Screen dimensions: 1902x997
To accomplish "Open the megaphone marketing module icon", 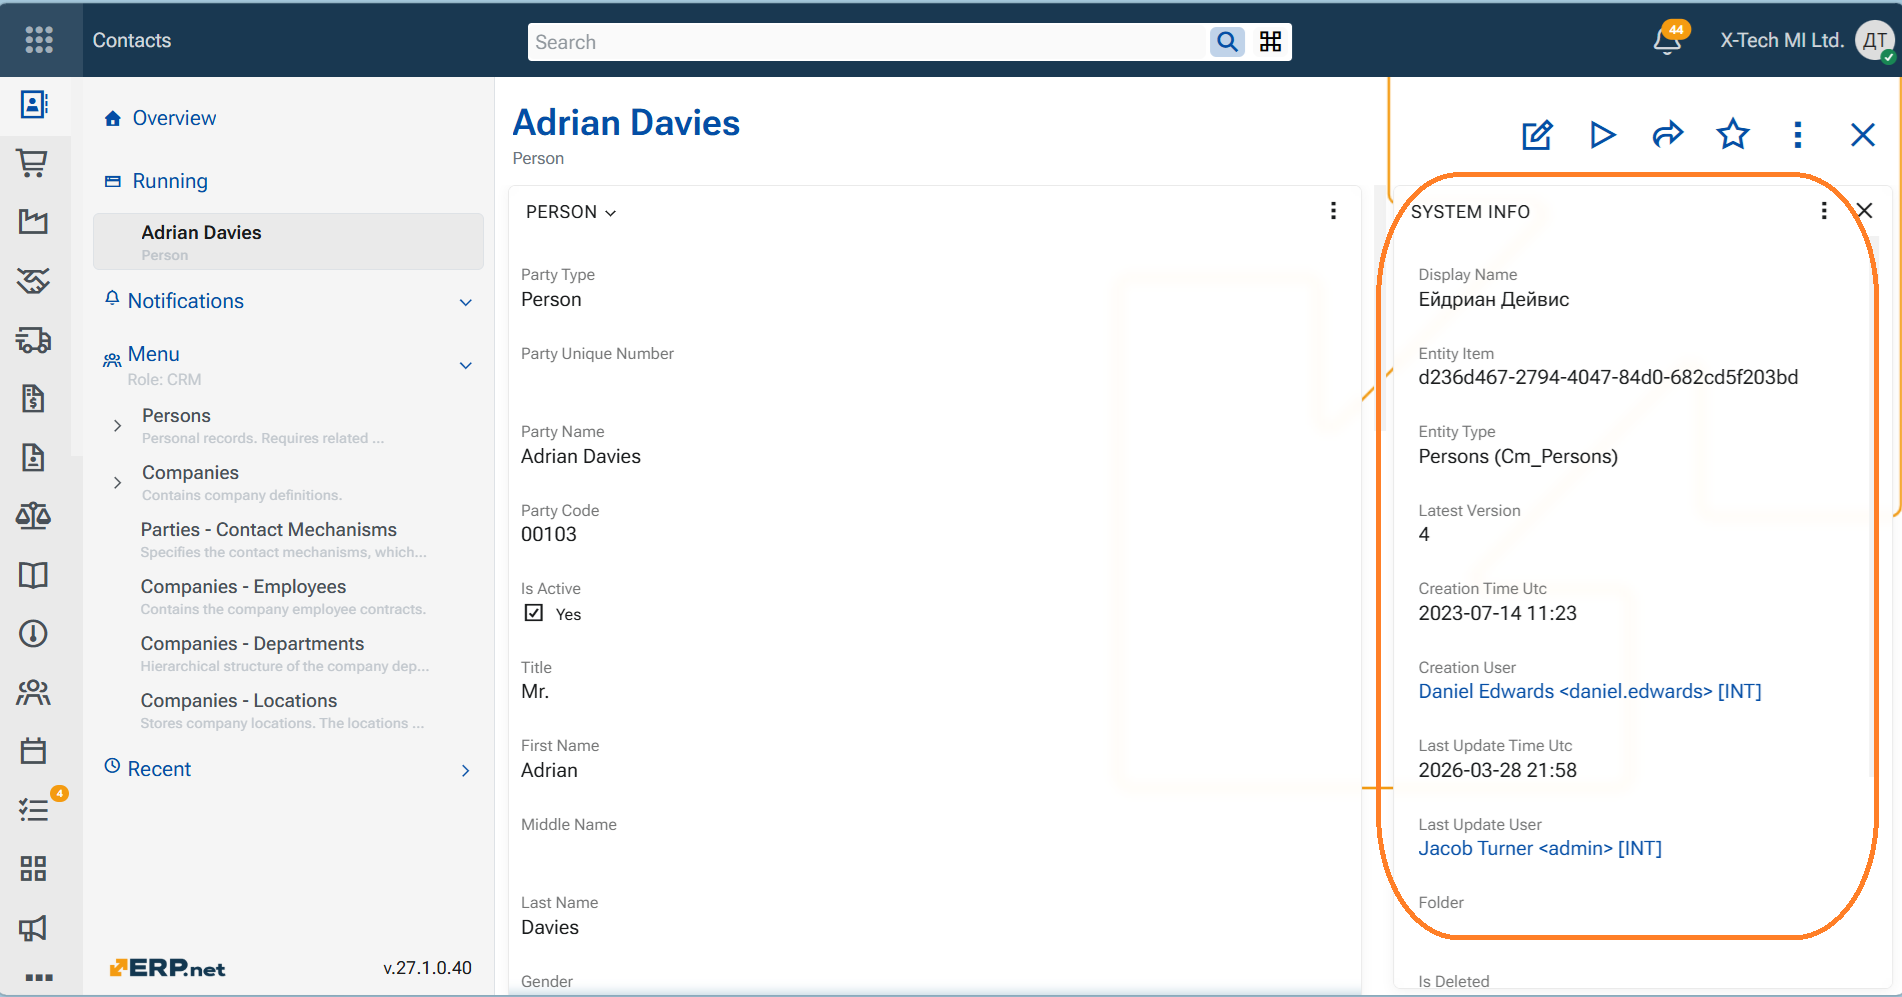I will pos(34,928).
